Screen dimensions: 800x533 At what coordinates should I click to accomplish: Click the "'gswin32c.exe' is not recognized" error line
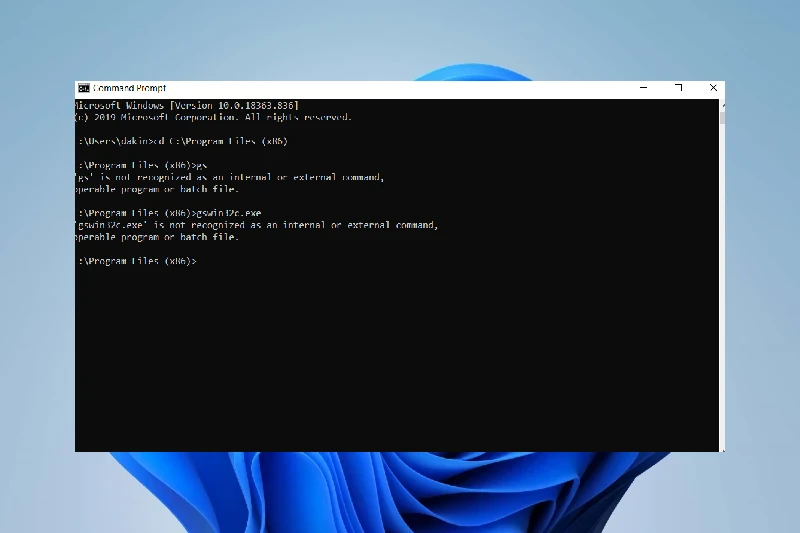click(257, 225)
